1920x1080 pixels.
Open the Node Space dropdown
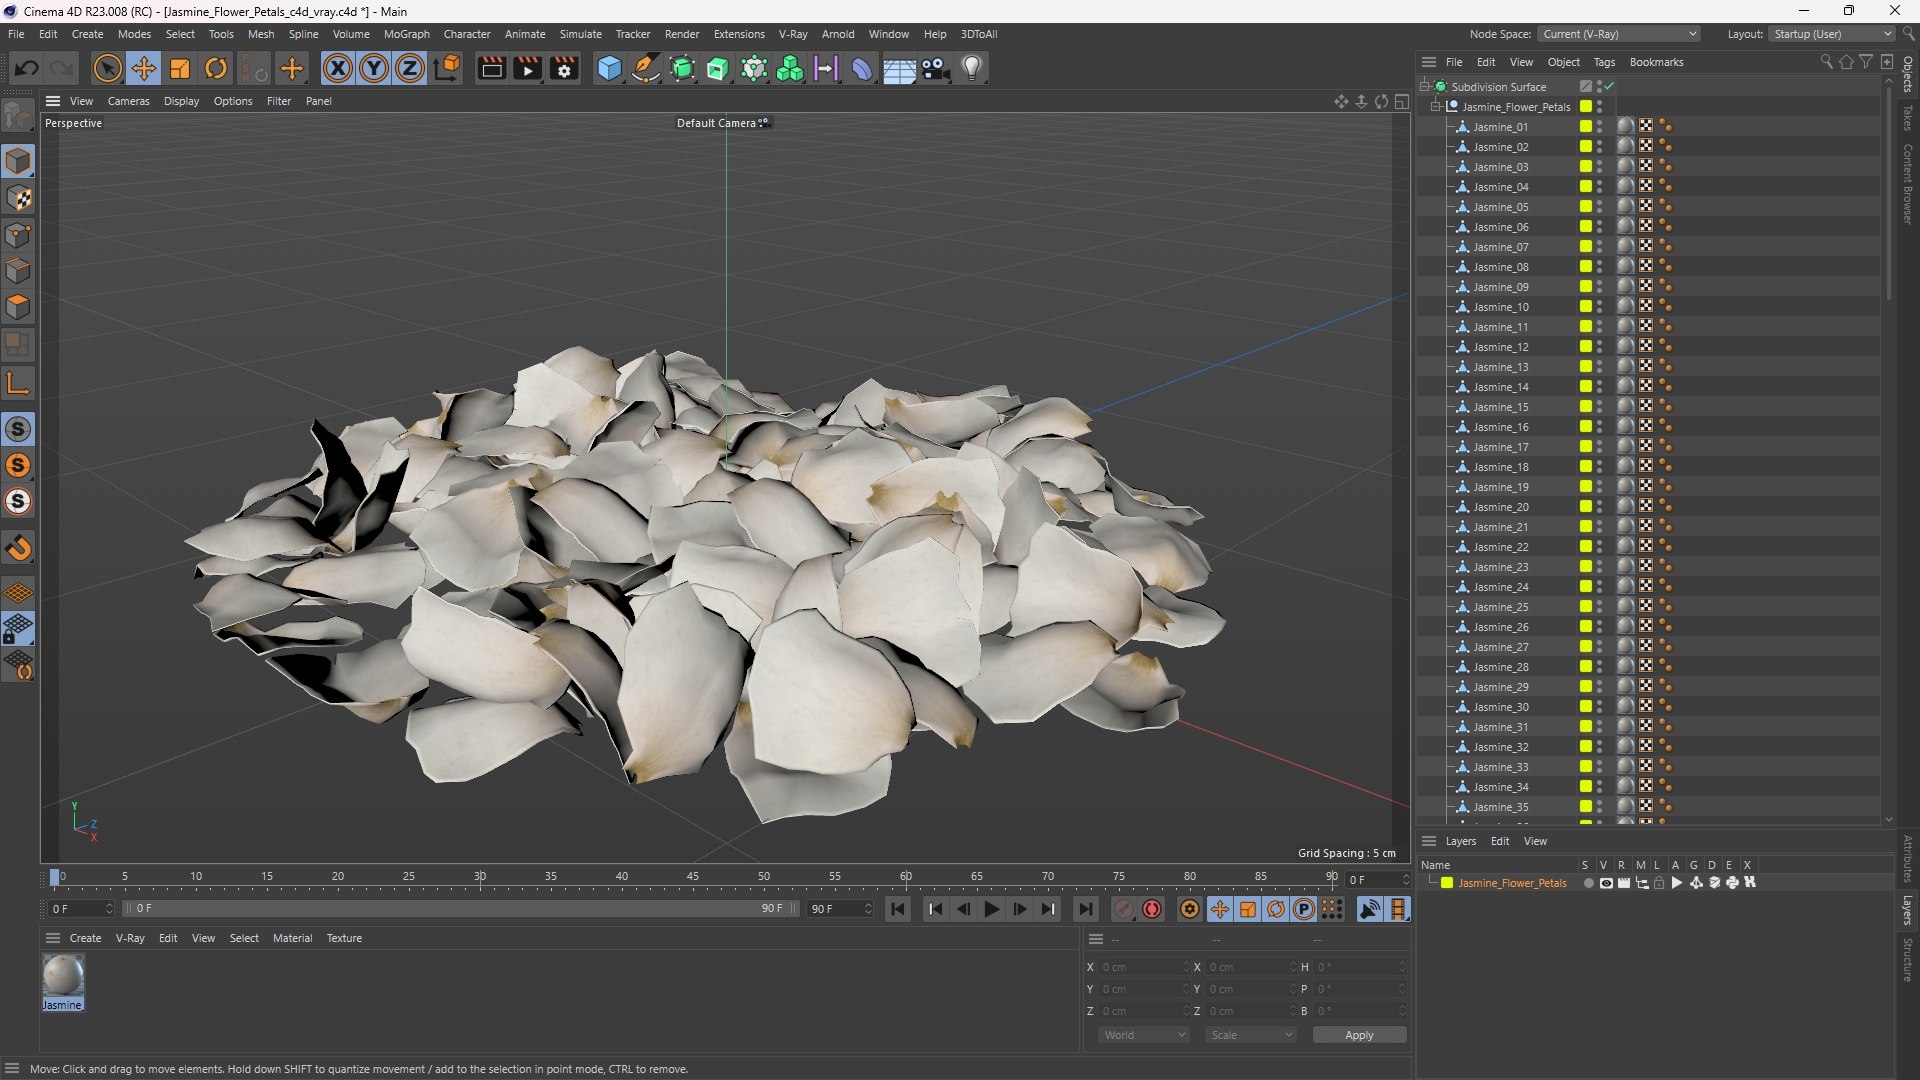pyautogui.click(x=1619, y=34)
